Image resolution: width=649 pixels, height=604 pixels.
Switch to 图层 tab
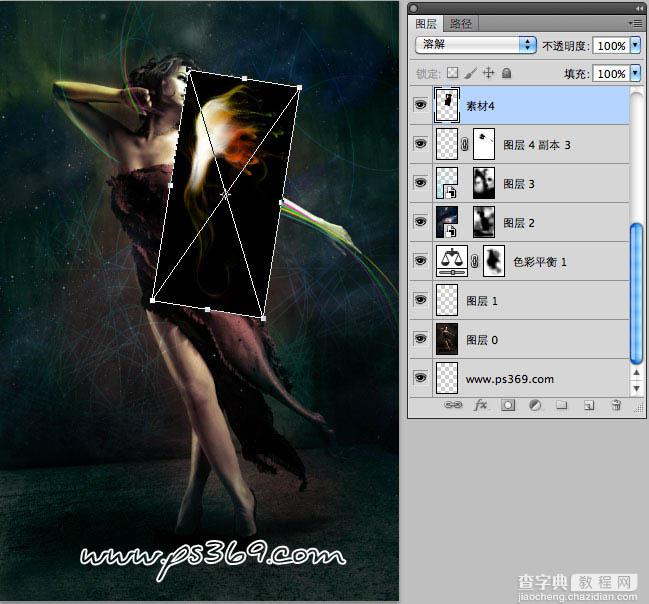coord(426,24)
